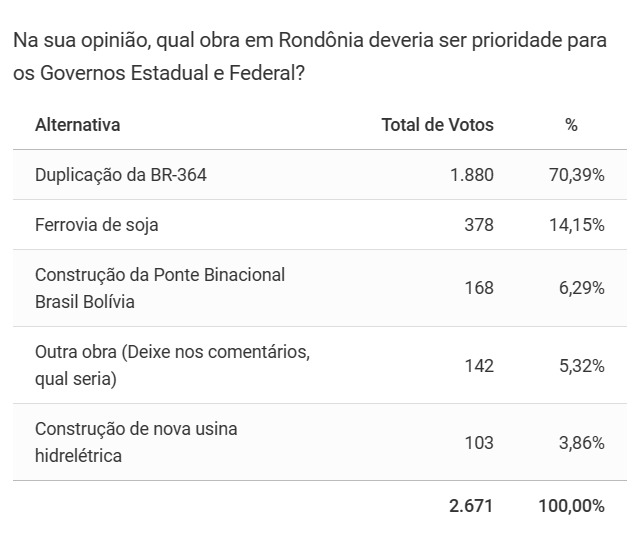Click the poll question about Rondônia
Image resolution: width=643 pixels, height=544 pixels.
[312, 58]
